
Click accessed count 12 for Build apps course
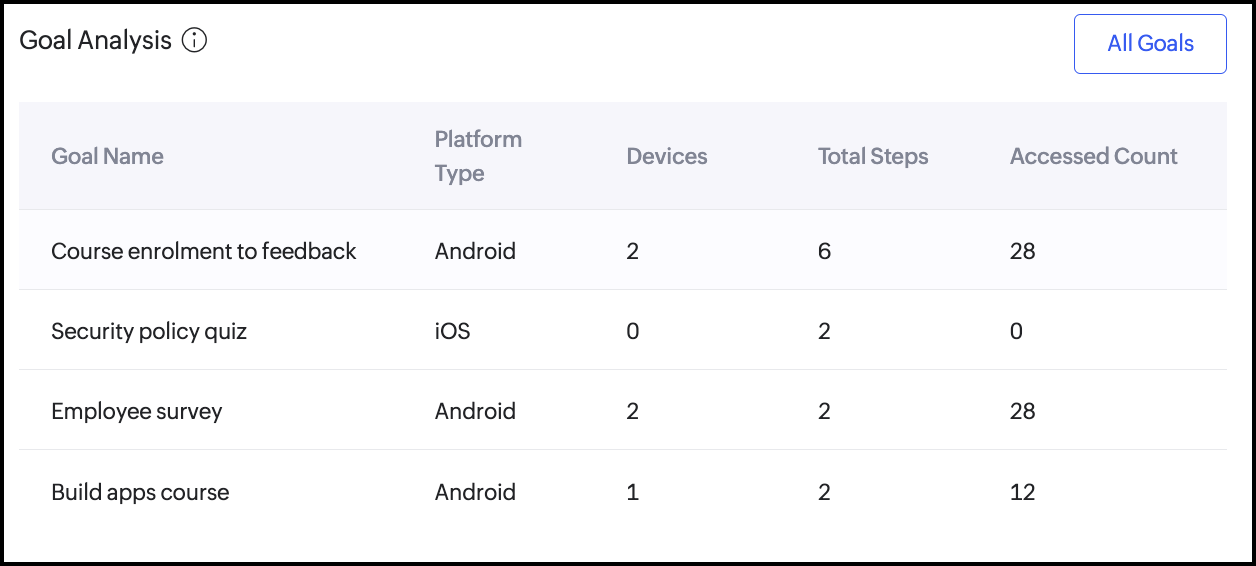[x=1022, y=492]
